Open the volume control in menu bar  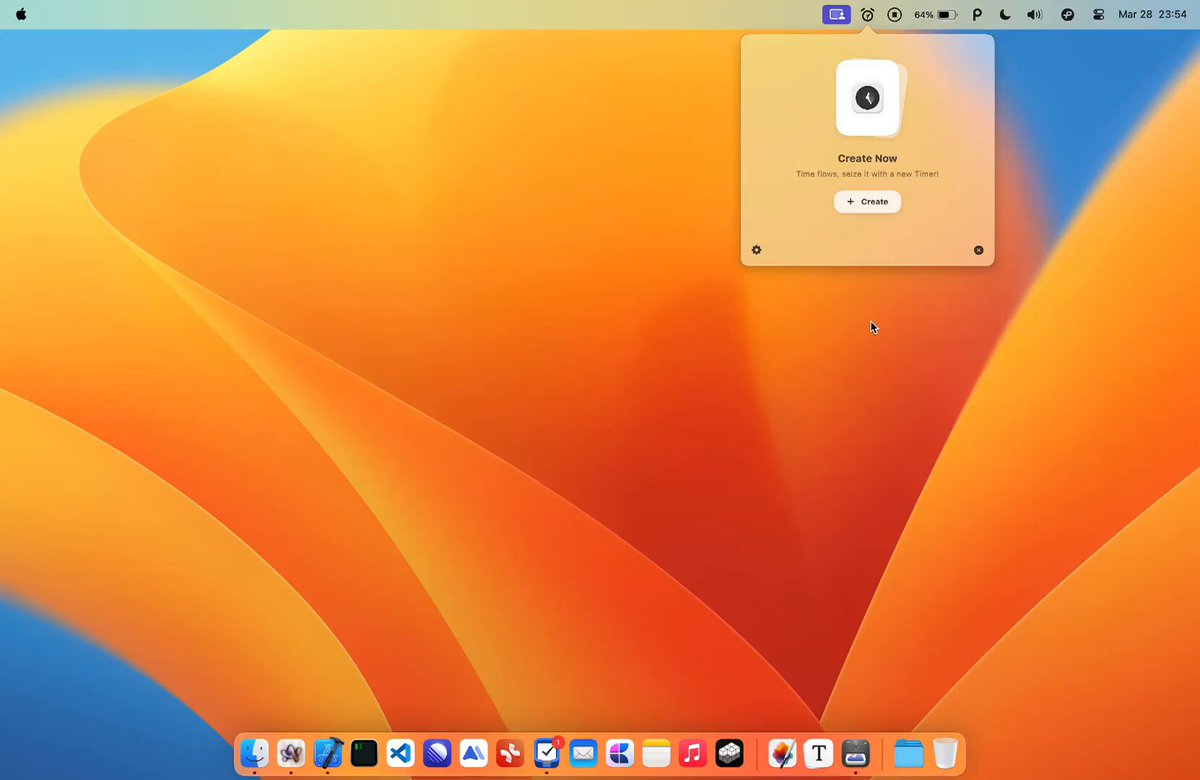tap(1034, 15)
